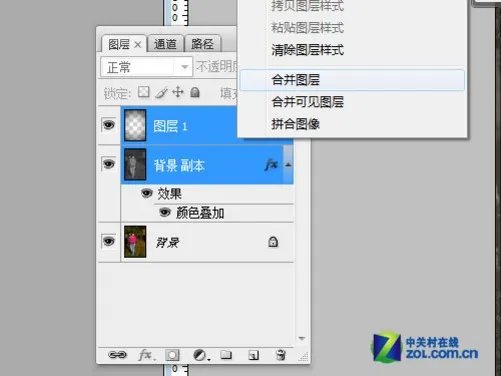Hide the 背景 副本 layer
Screen dimensions: 501x376
tap(109, 164)
